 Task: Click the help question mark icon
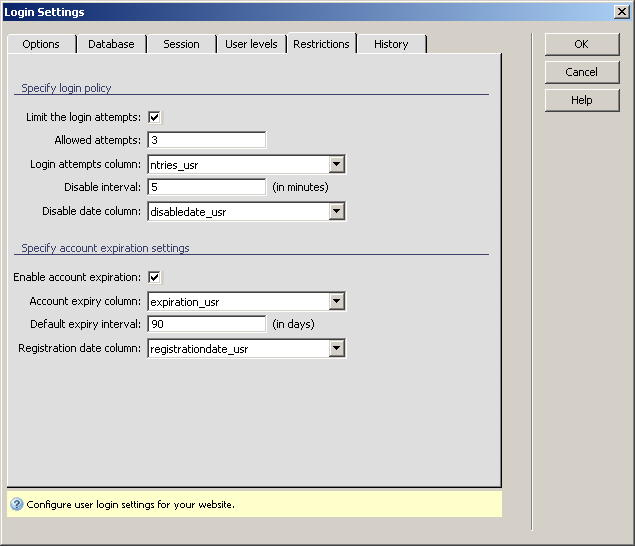(x=16, y=504)
